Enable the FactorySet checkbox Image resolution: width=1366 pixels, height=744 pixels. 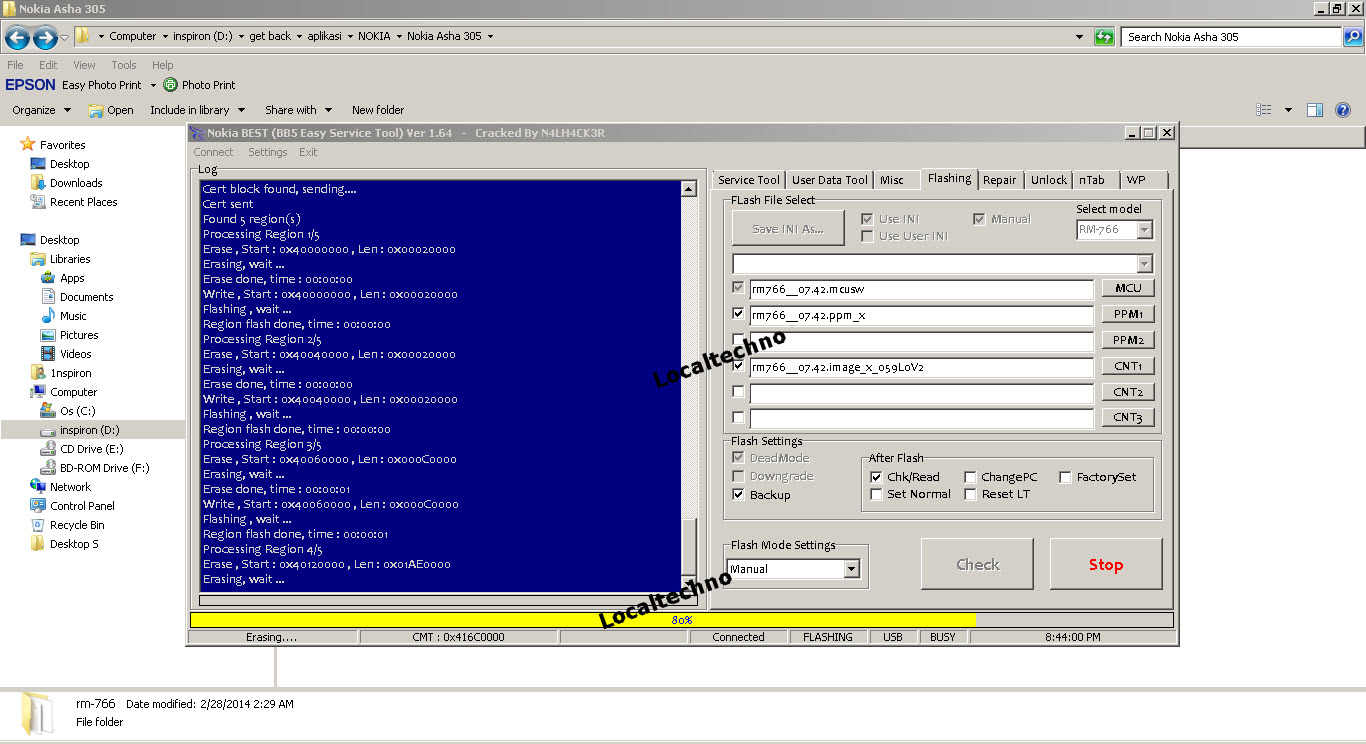coord(1066,477)
